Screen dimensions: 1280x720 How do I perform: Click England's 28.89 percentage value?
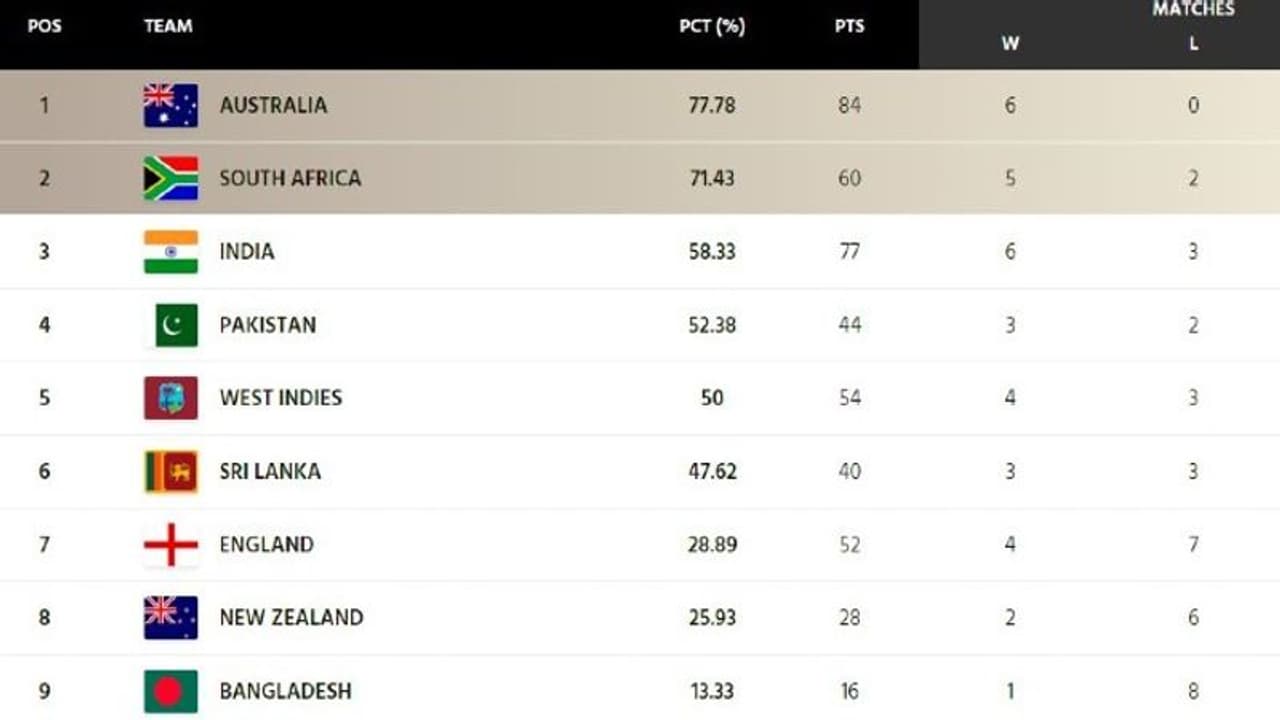click(x=712, y=544)
